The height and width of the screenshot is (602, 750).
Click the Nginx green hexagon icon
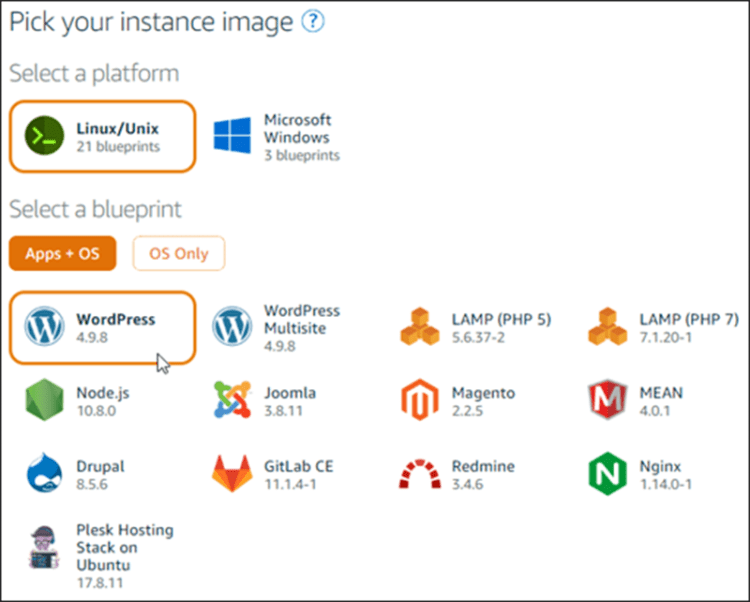(x=607, y=475)
